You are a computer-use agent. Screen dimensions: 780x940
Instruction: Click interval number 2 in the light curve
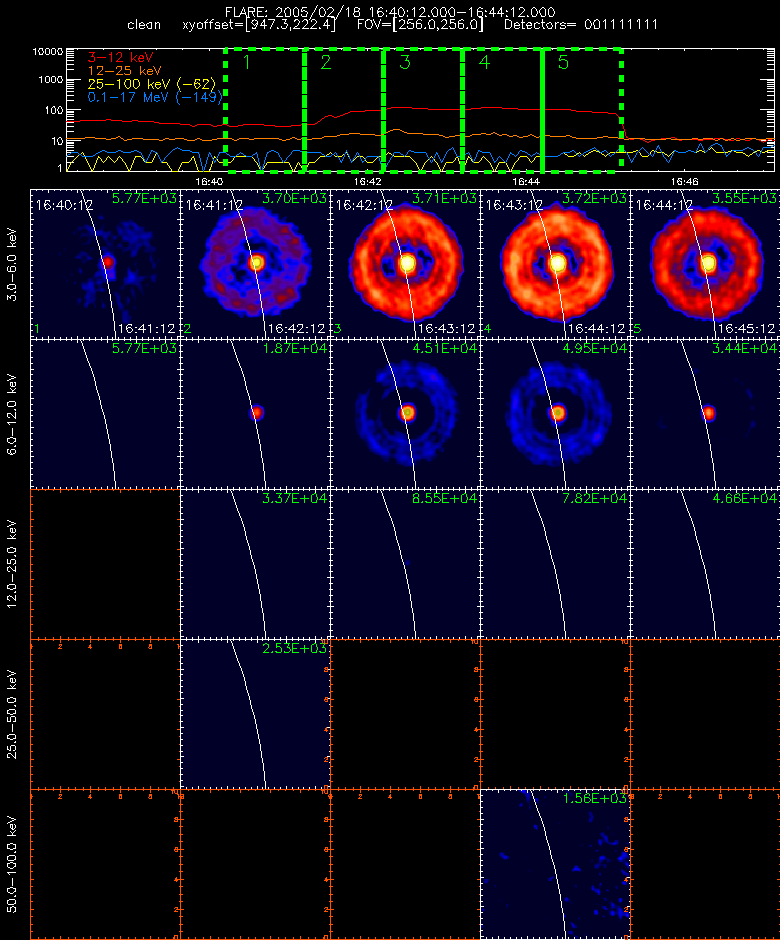326,62
